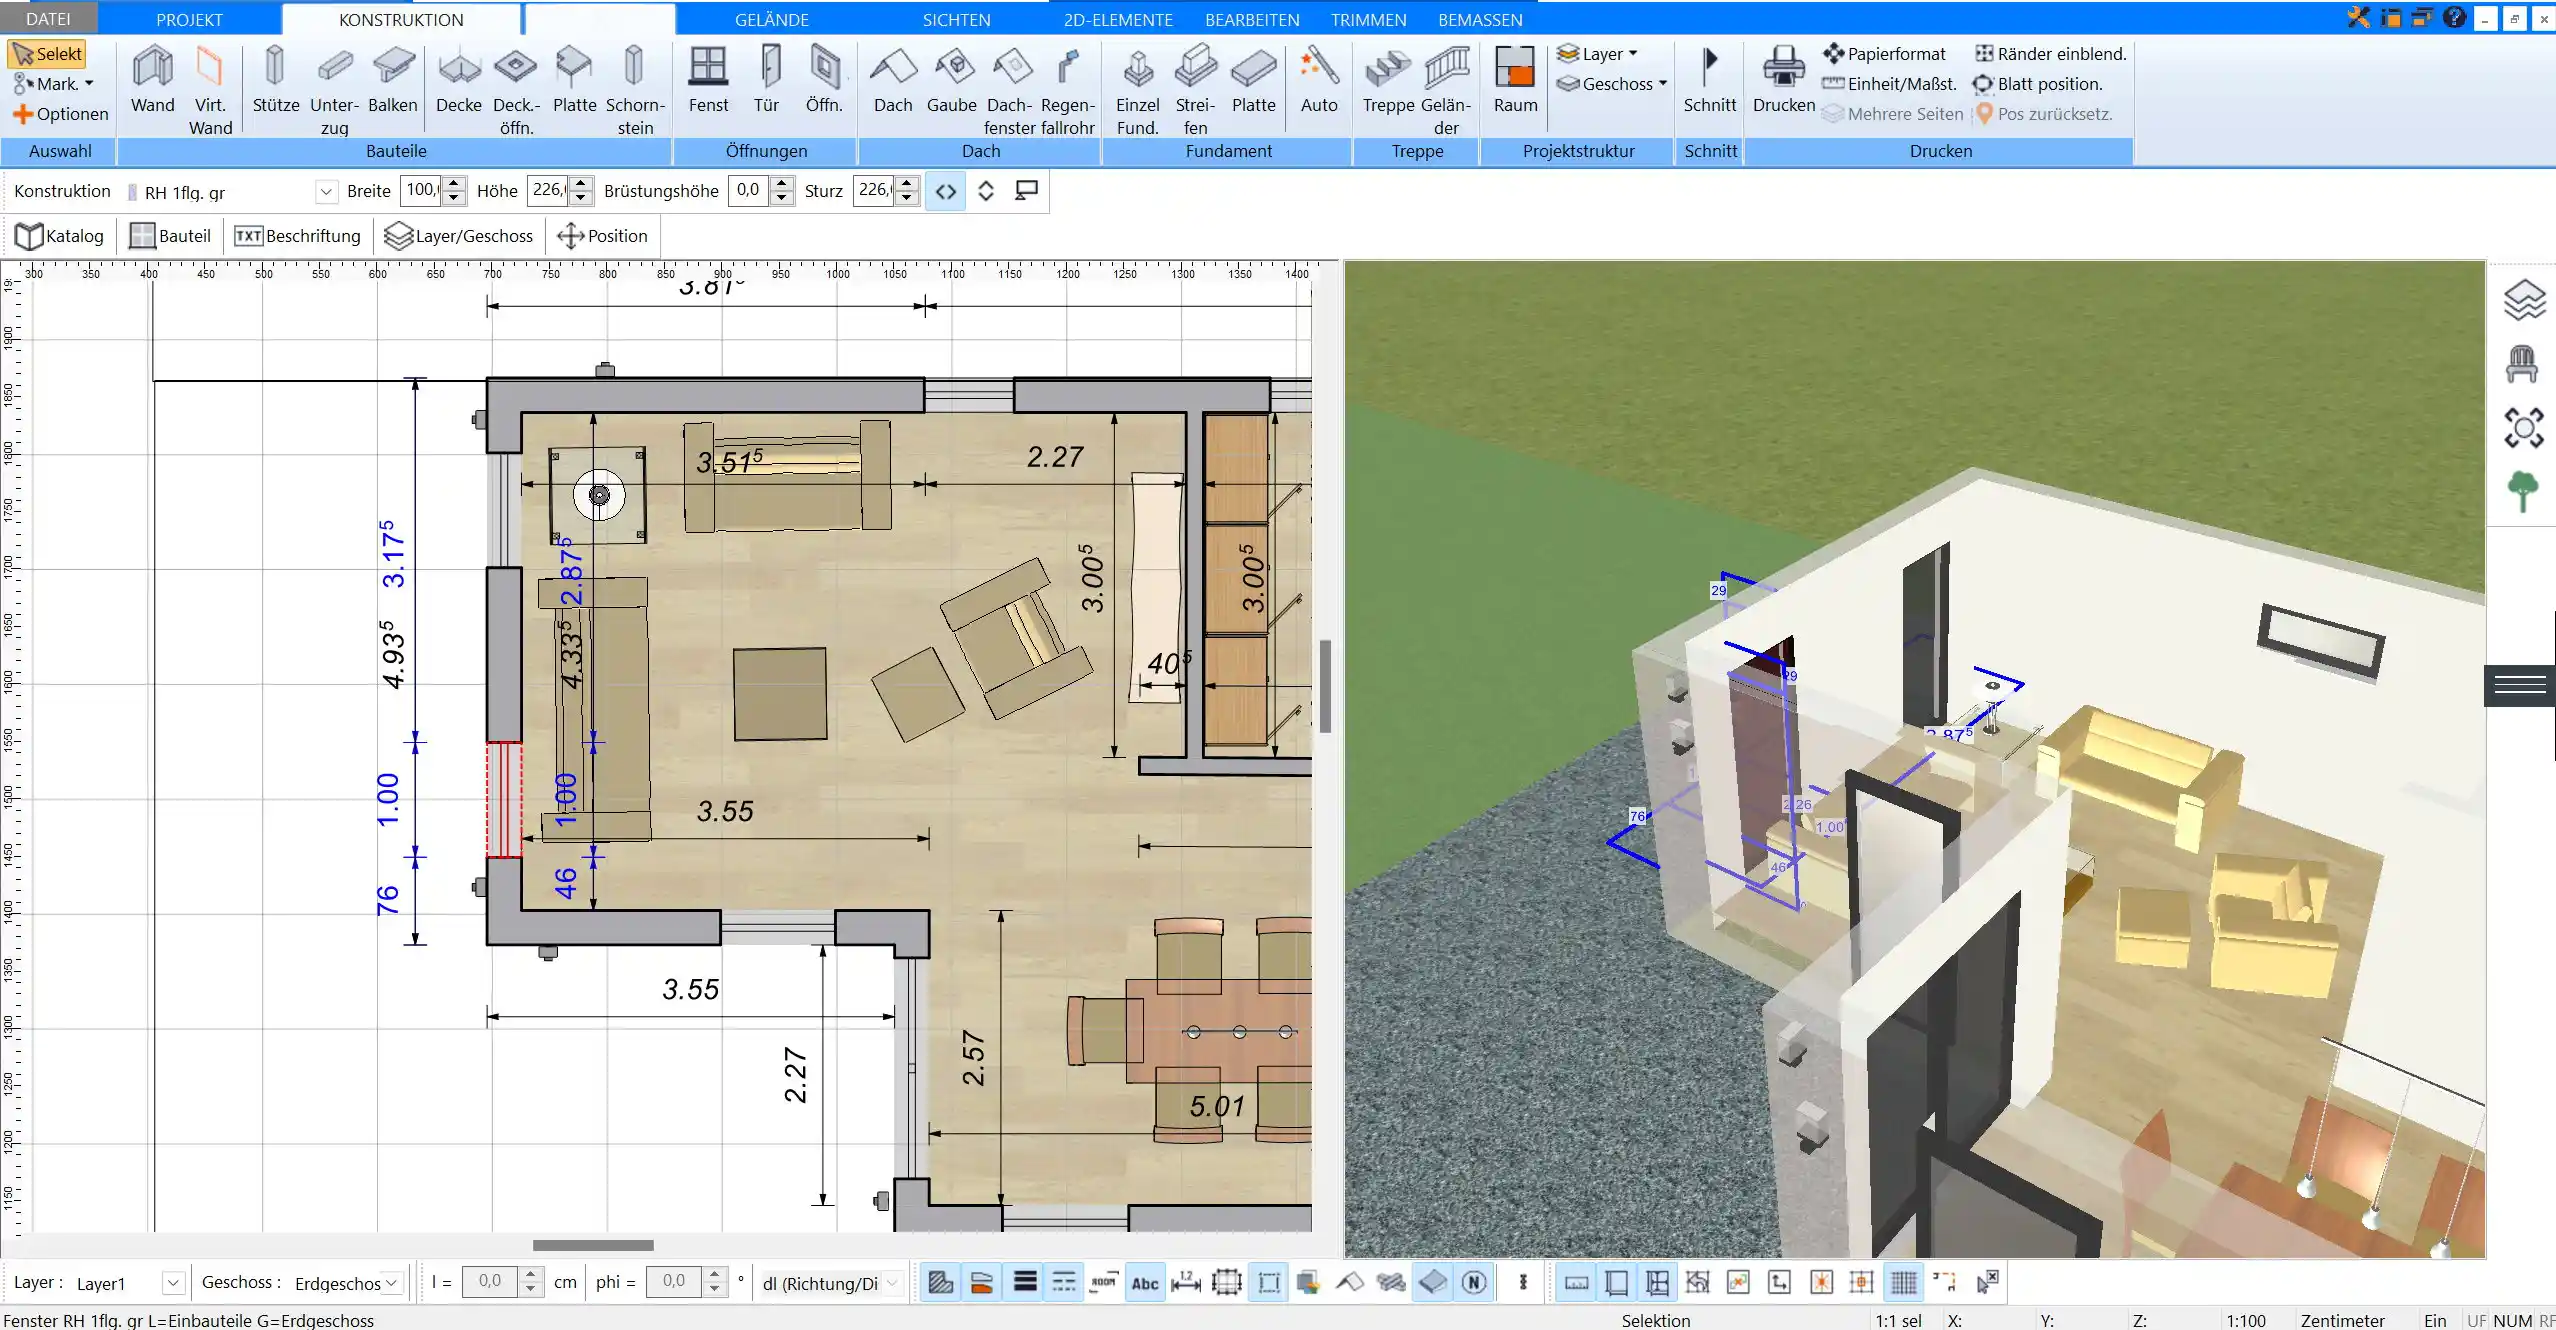The height and width of the screenshot is (1330, 2556).
Task: Choose the Virt. Wand tool
Action: [x=210, y=90]
